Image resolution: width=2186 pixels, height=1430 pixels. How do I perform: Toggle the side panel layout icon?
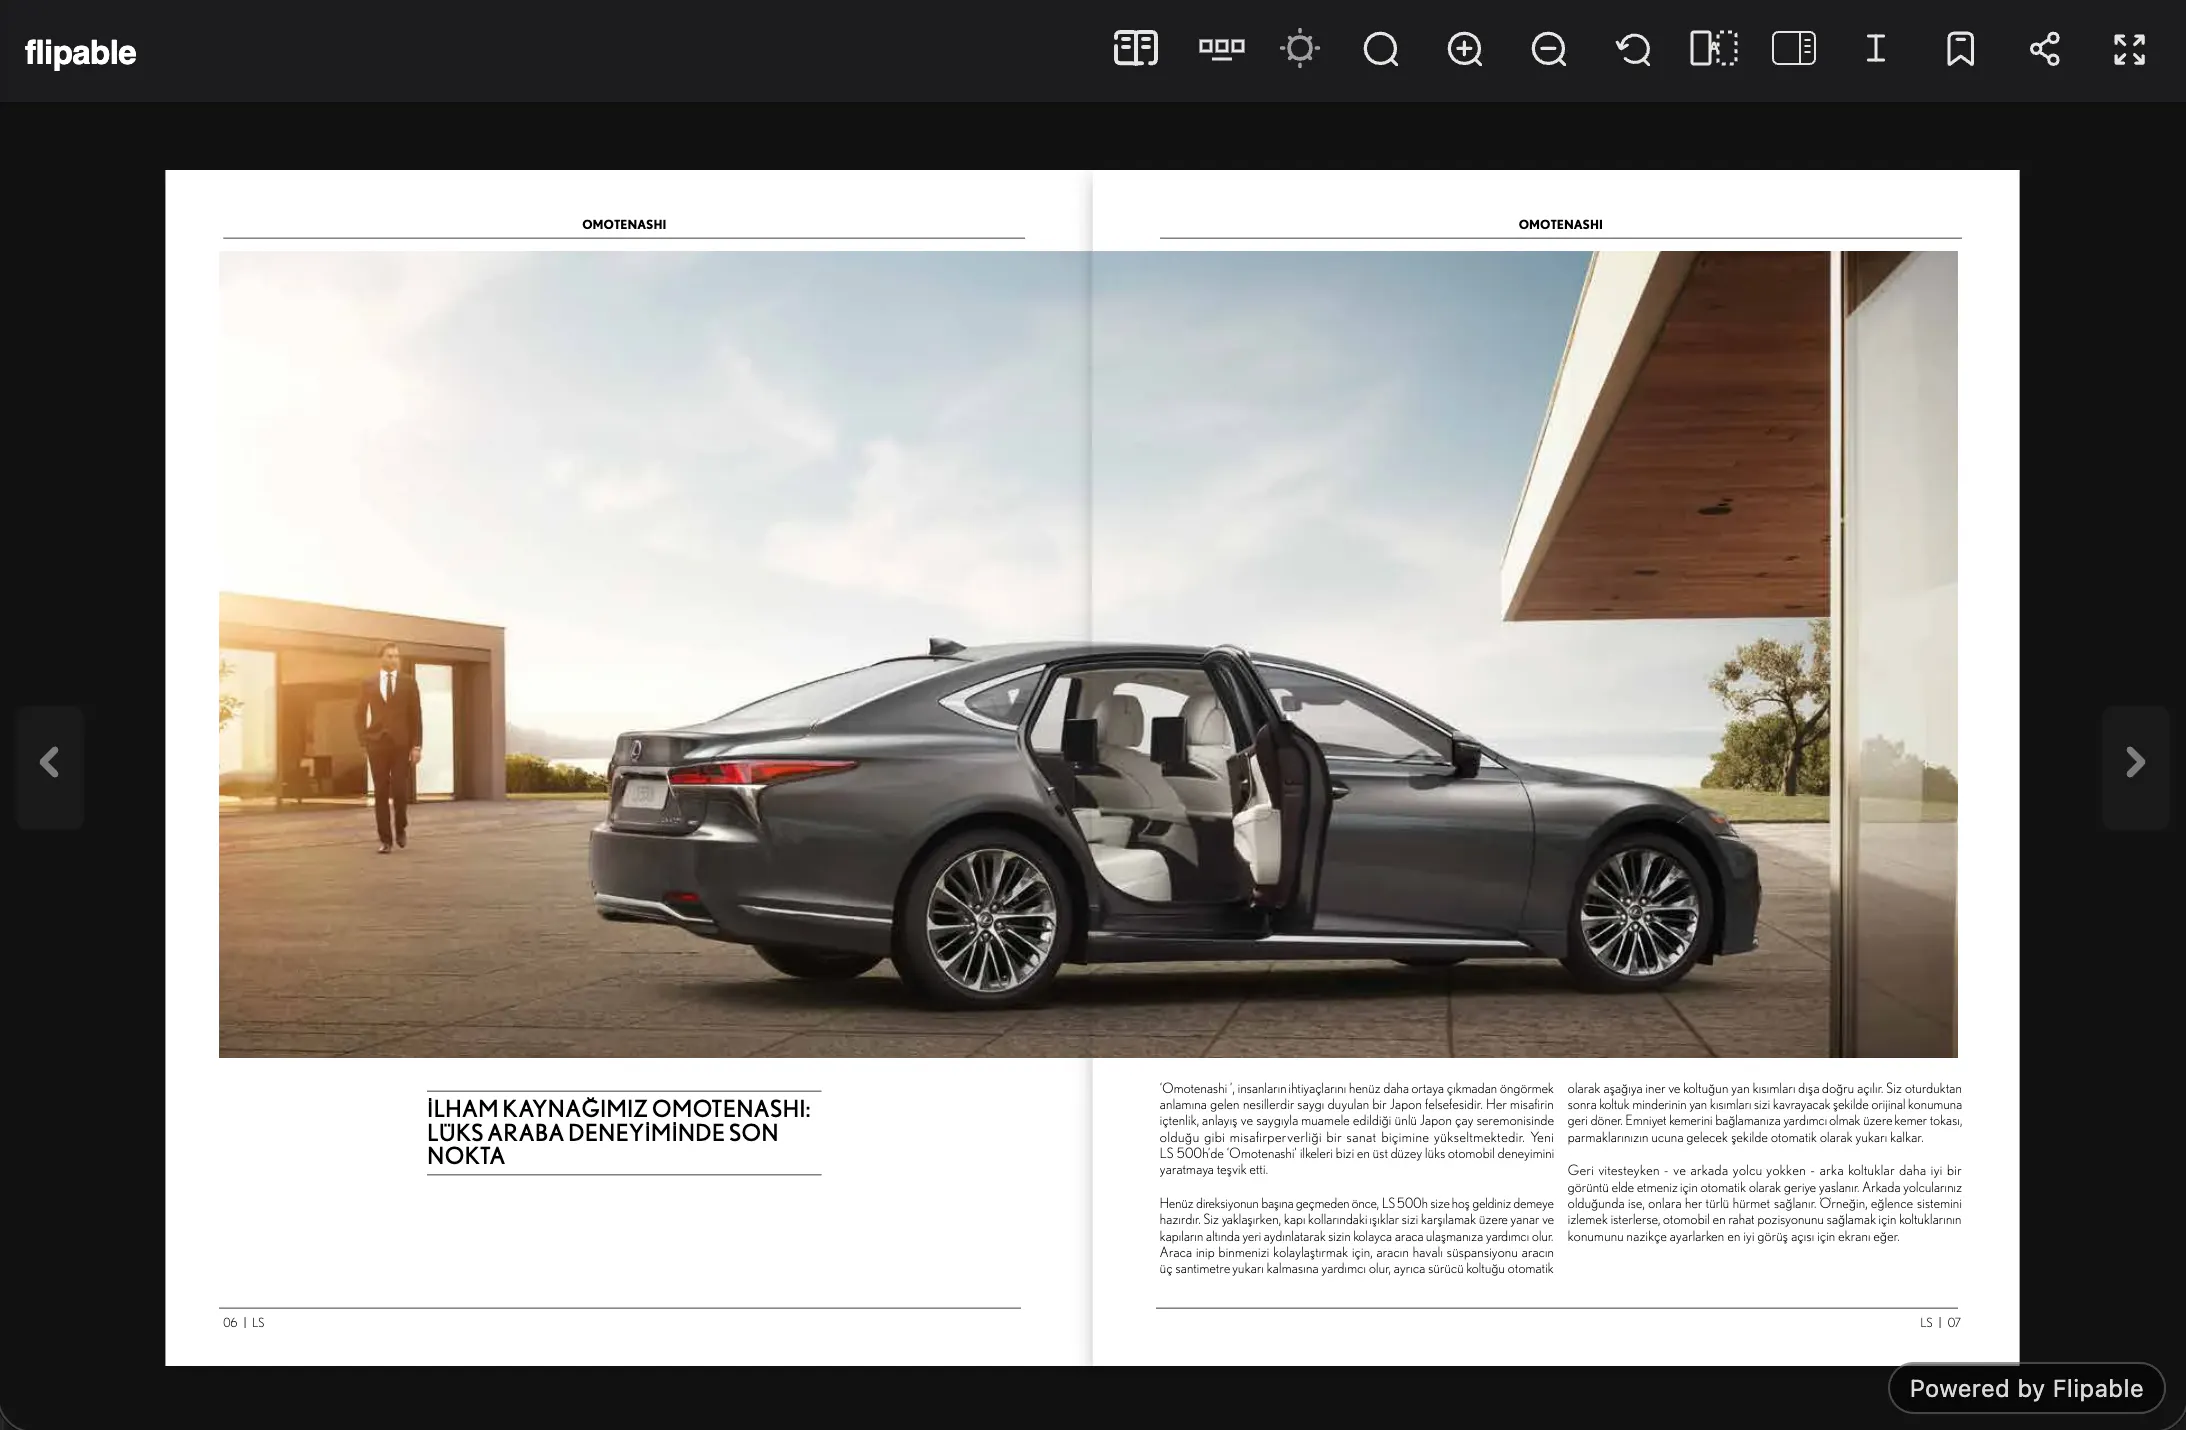1794,49
